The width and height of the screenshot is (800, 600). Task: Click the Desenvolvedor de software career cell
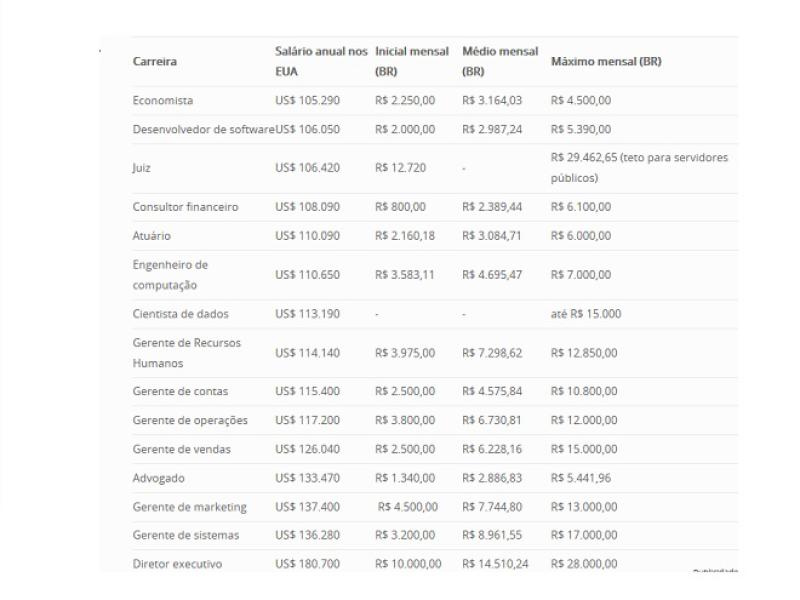(204, 130)
